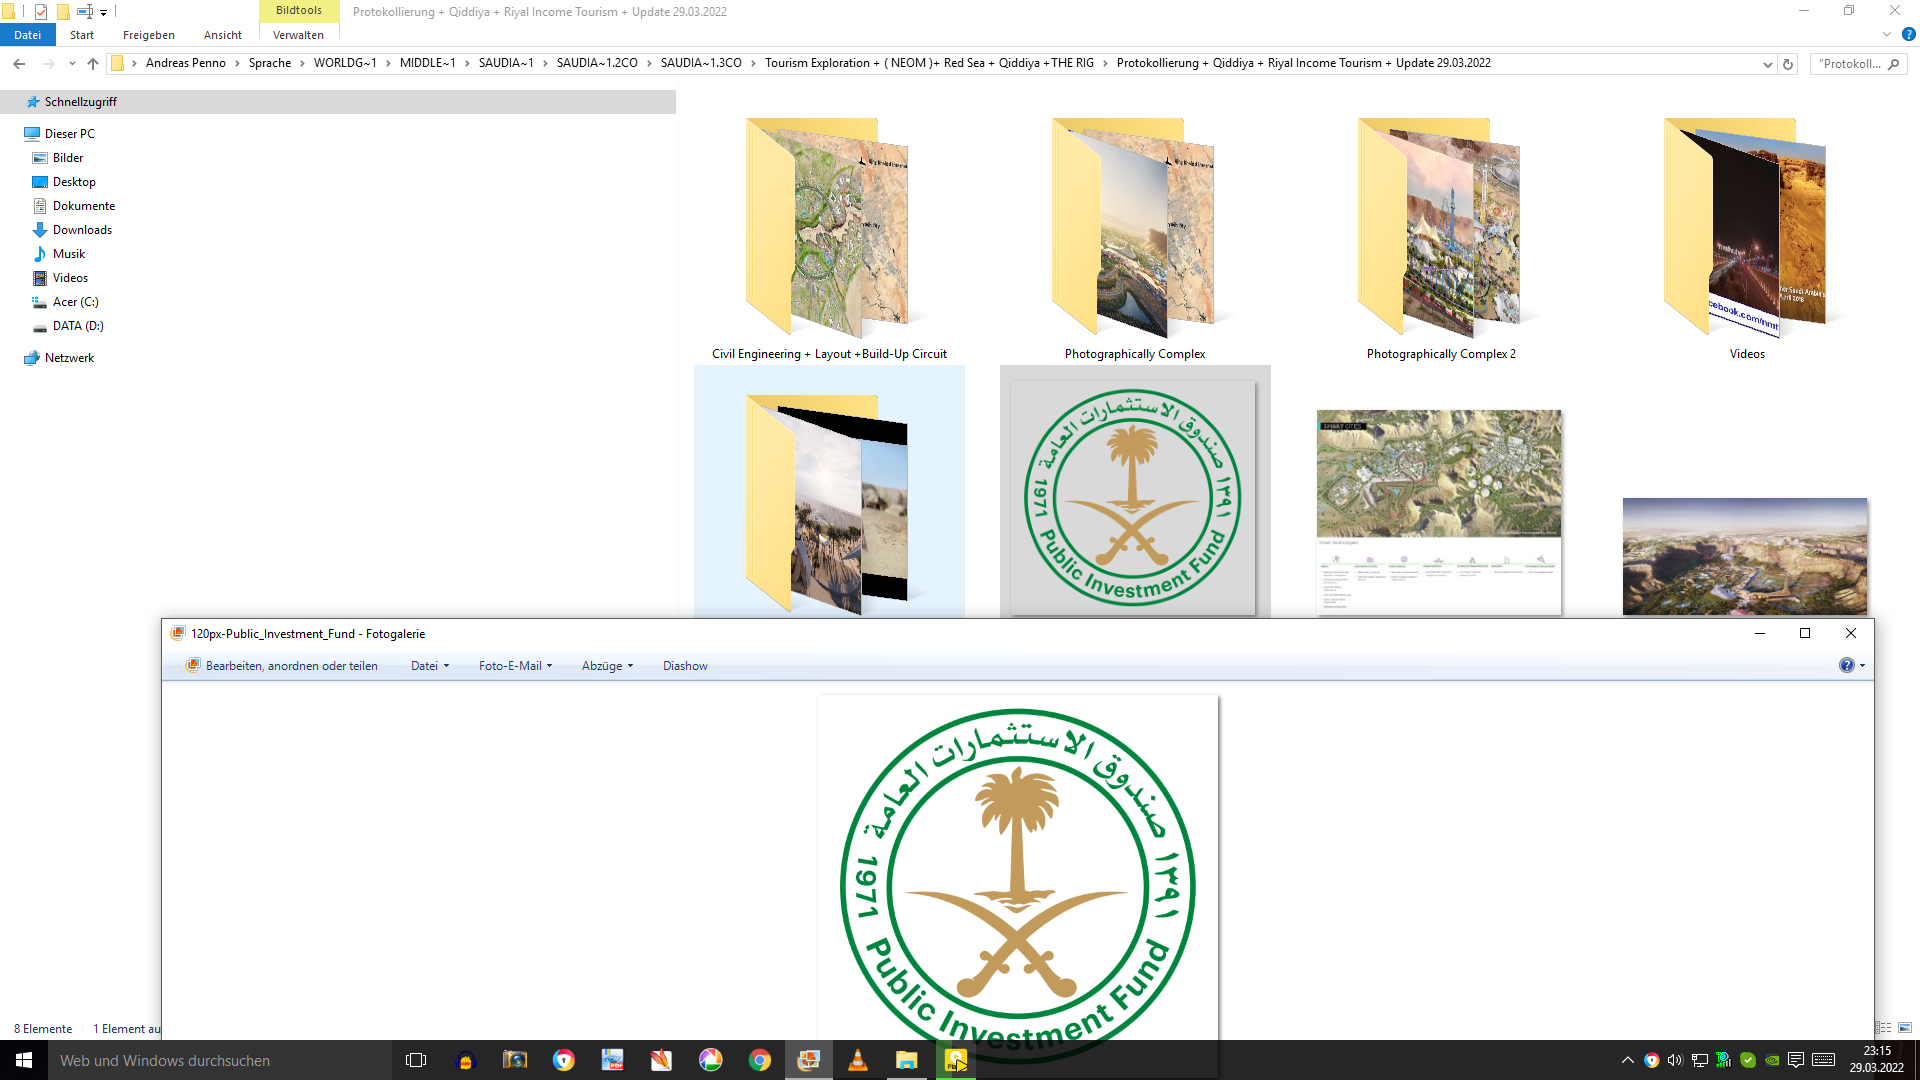1920x1080 pixels.
Task: Open the touch keyboard tray icon
Action: point(1823,1060)
